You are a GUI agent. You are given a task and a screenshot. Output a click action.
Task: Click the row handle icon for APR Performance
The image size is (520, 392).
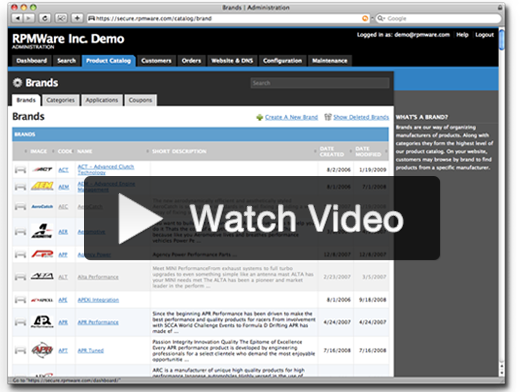click(20, 322)
